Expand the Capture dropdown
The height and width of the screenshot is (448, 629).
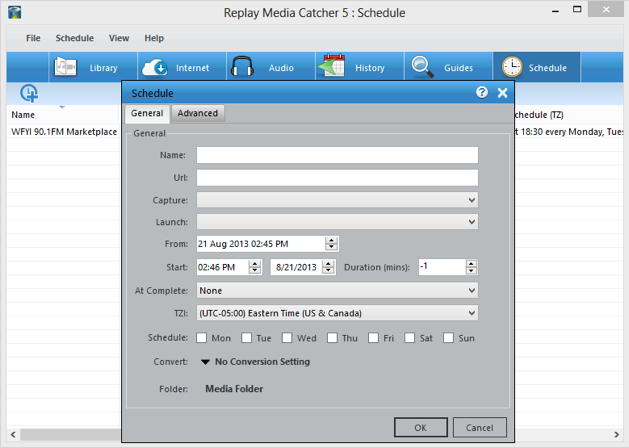pos(337,200)
